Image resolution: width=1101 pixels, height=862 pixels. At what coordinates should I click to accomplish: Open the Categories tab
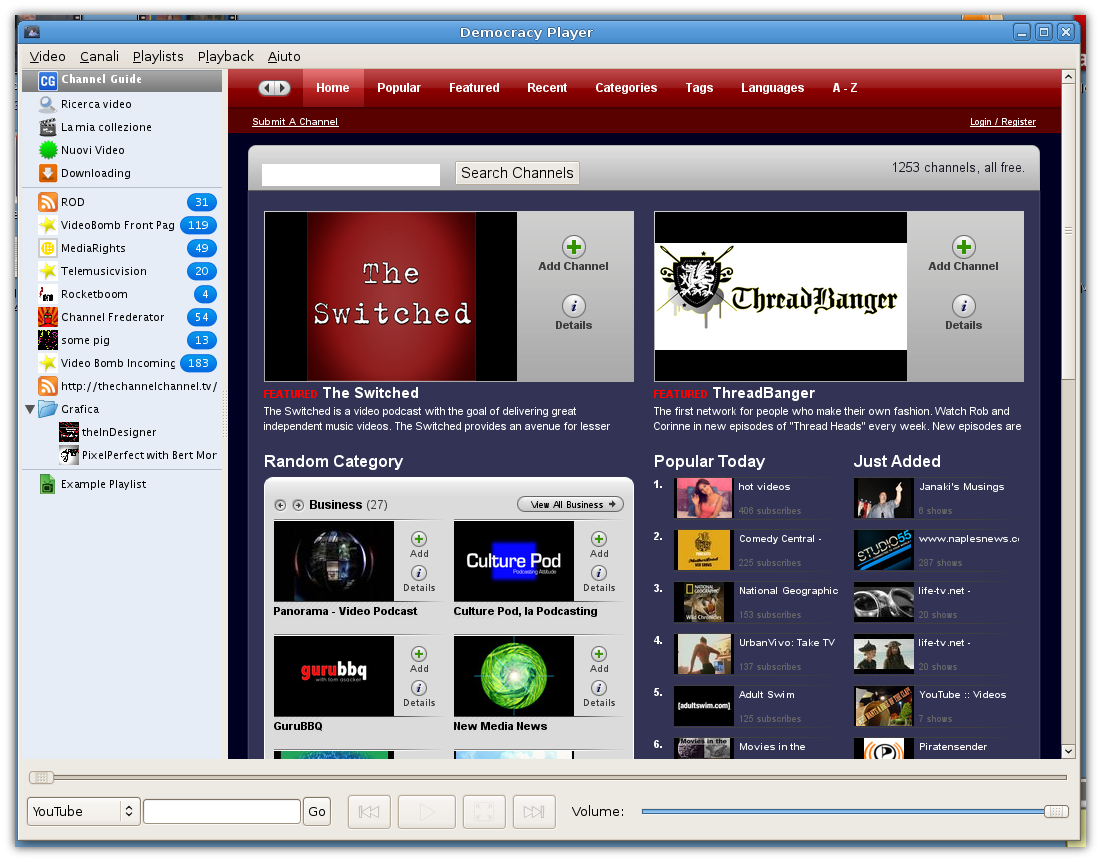coord(626,88)
